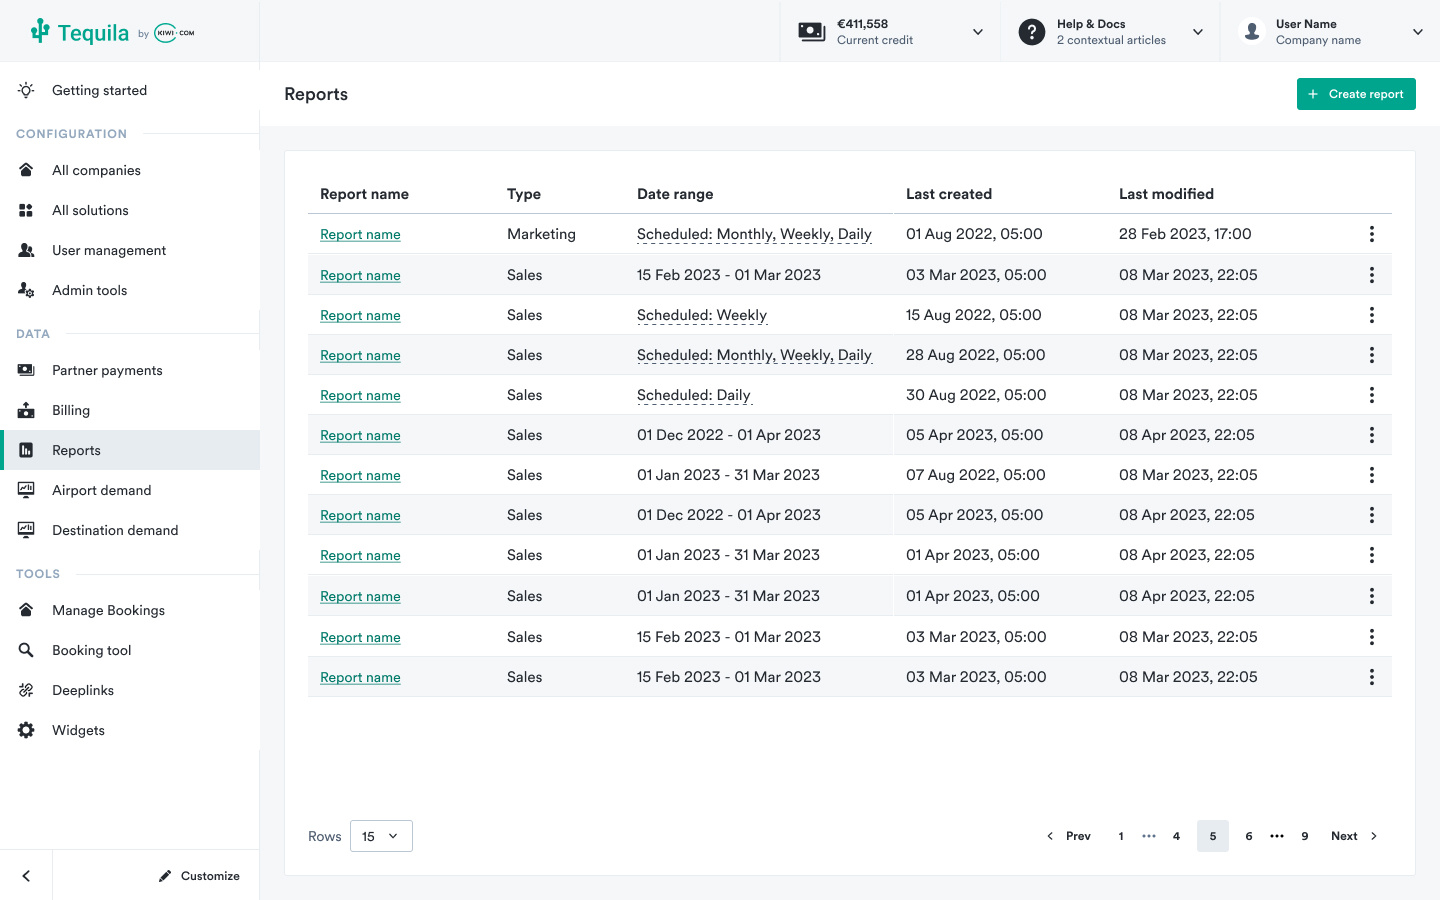Collapse the sidebar with the back arrow
Viewport: 1440px width, 900px height.
(26, 876)
